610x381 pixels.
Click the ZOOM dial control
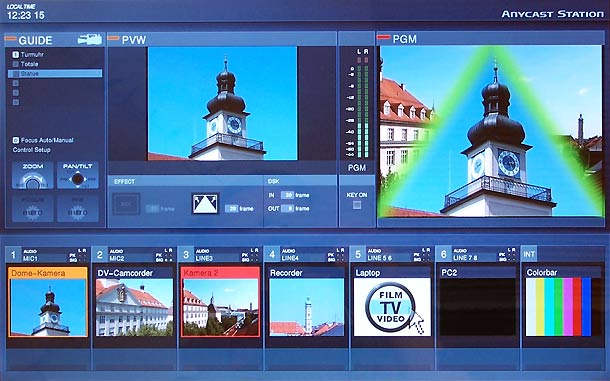[x=33, y=176]
